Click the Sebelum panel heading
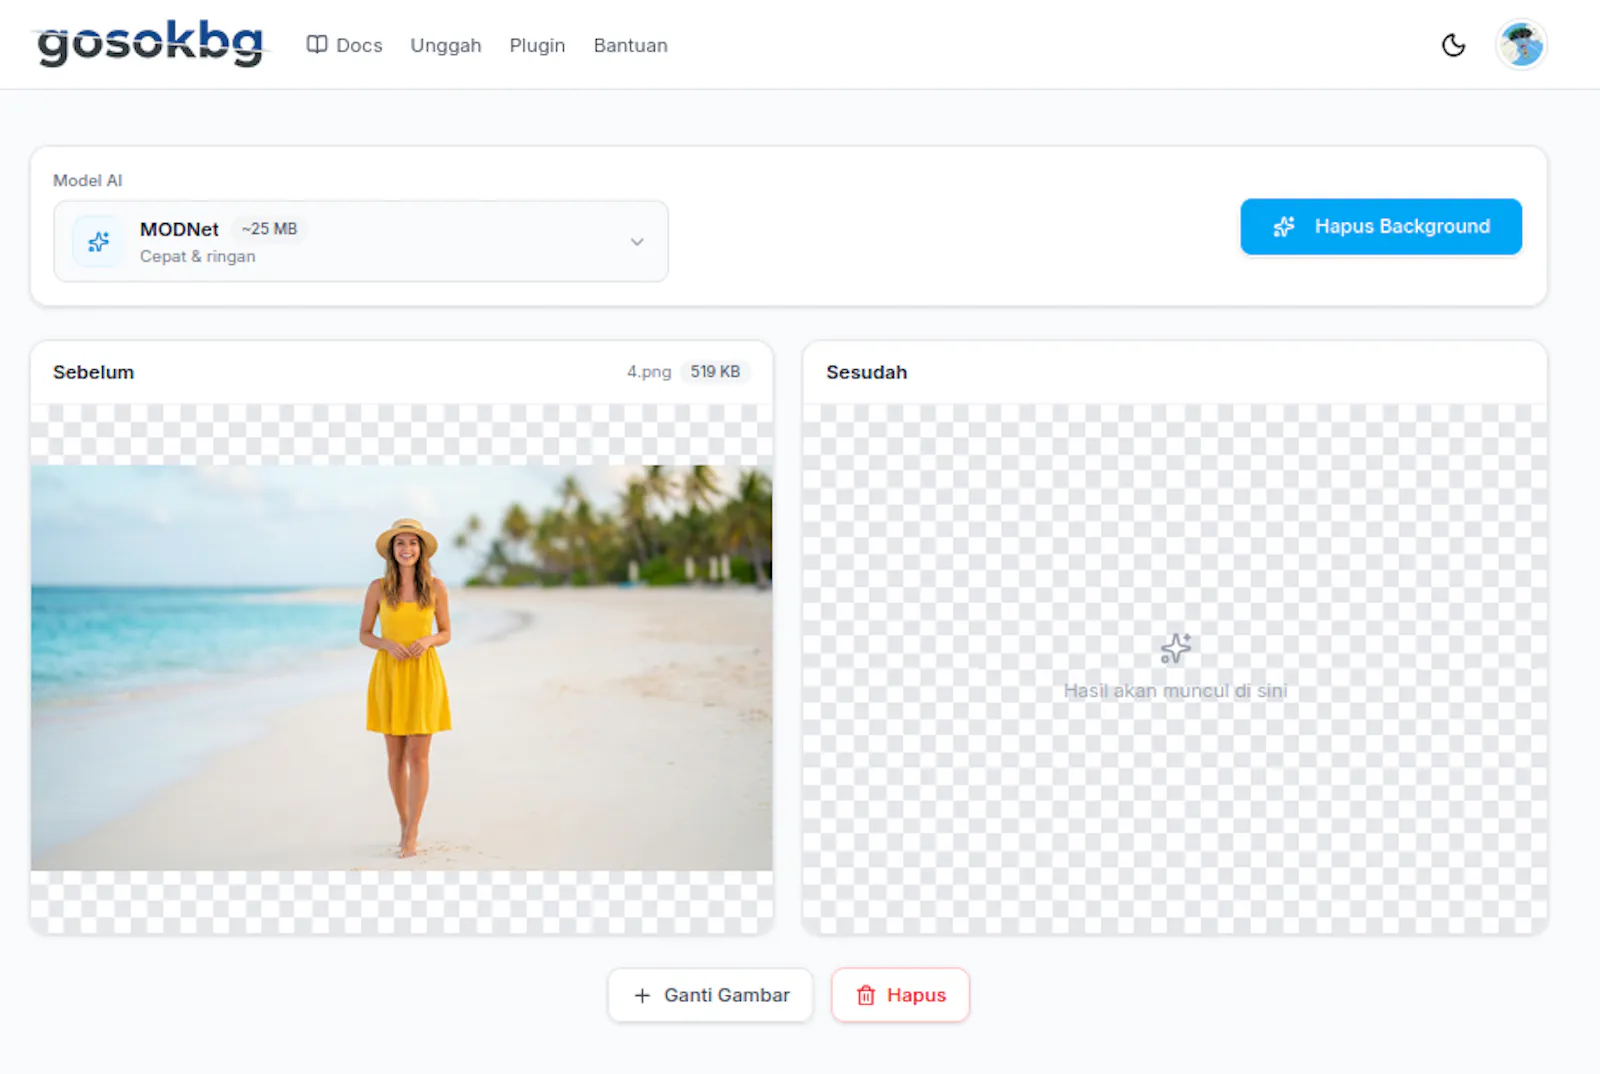The height and width of the screenshot is (1074, 1600). click(x=93, y=372)
